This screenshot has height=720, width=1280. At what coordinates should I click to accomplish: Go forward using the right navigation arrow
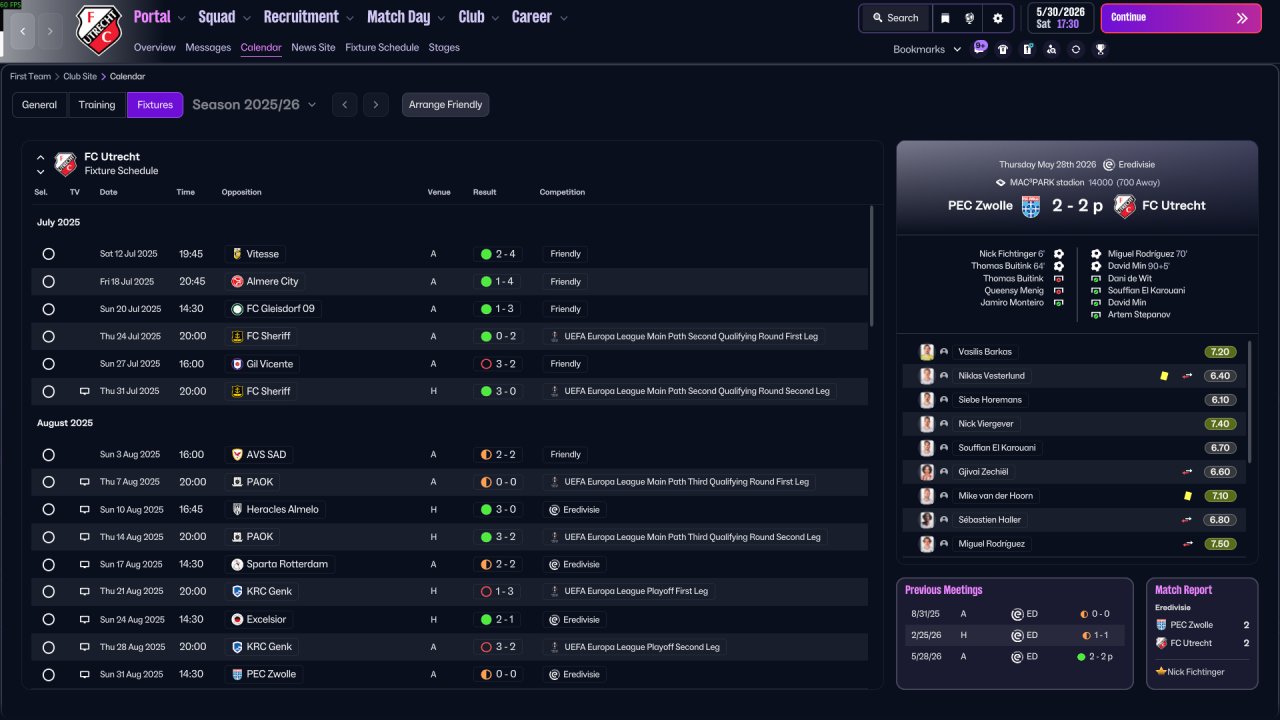[51, 31]
